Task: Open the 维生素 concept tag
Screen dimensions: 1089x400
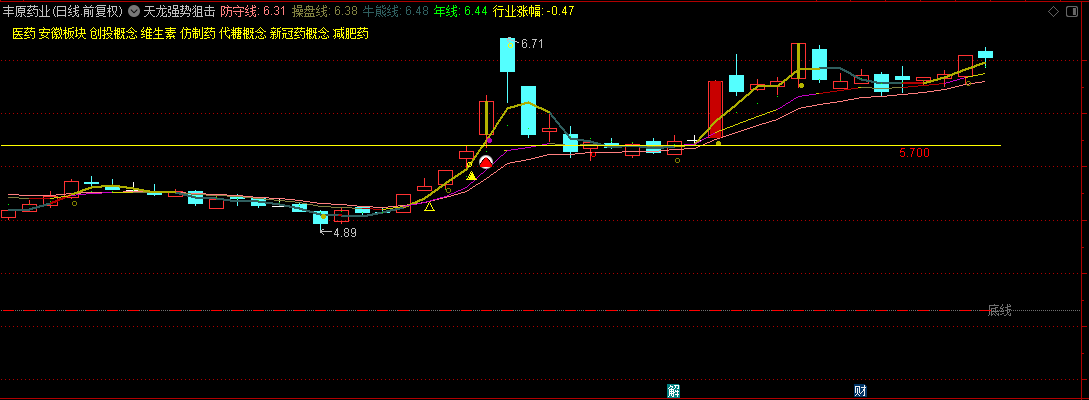Action: pos(158,33)
